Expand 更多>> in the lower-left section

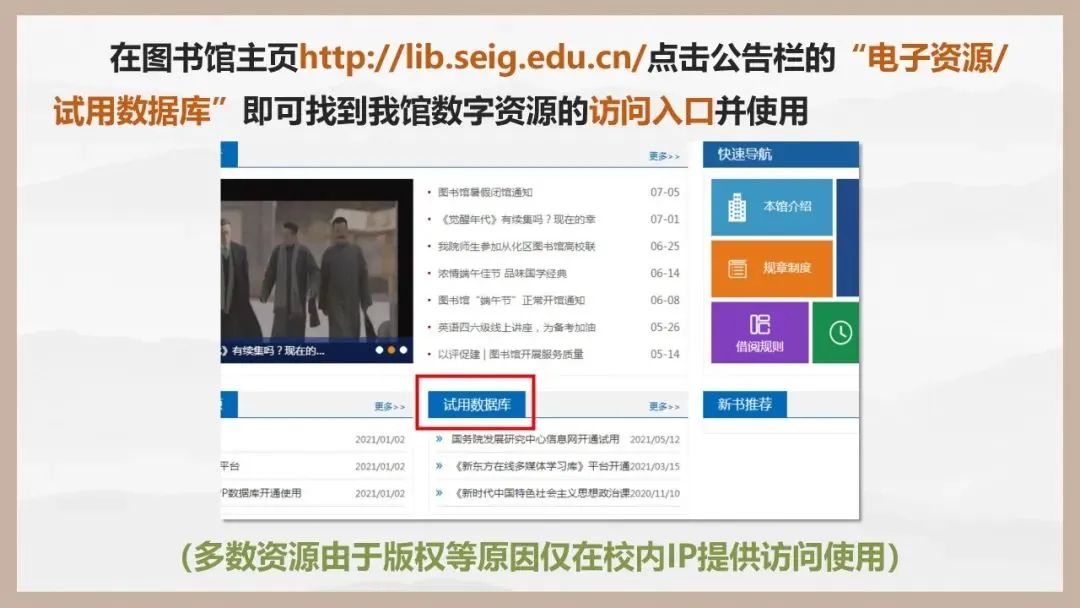click(x=390, y=406)
